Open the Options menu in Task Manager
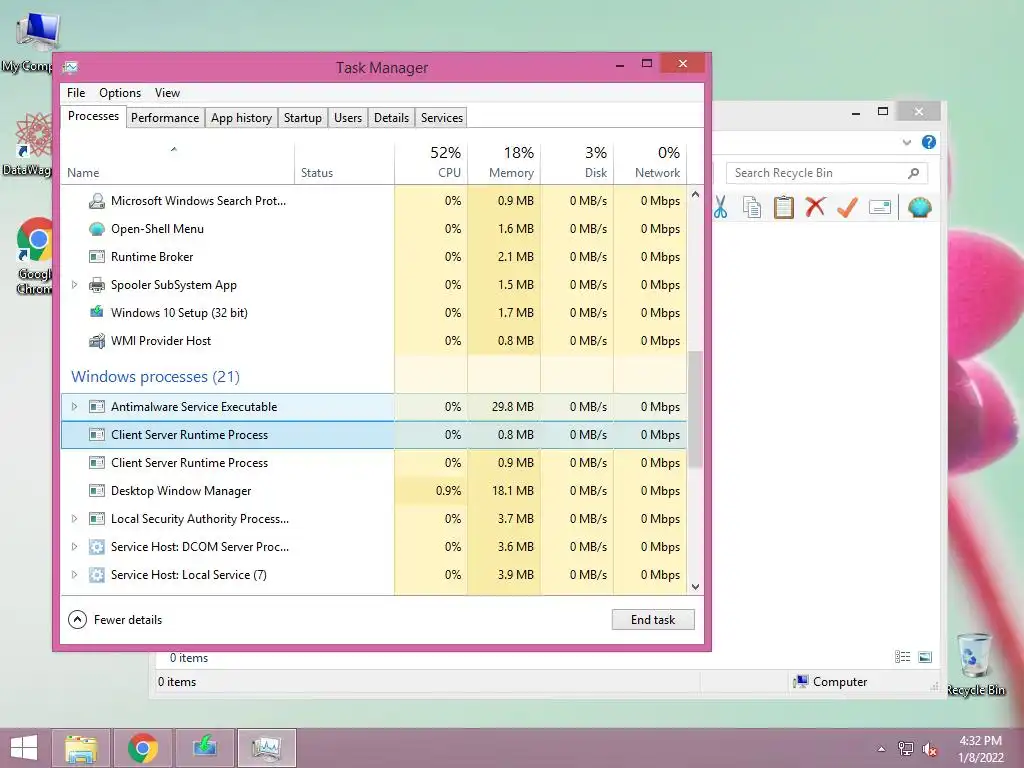 (x=120, y=93)
